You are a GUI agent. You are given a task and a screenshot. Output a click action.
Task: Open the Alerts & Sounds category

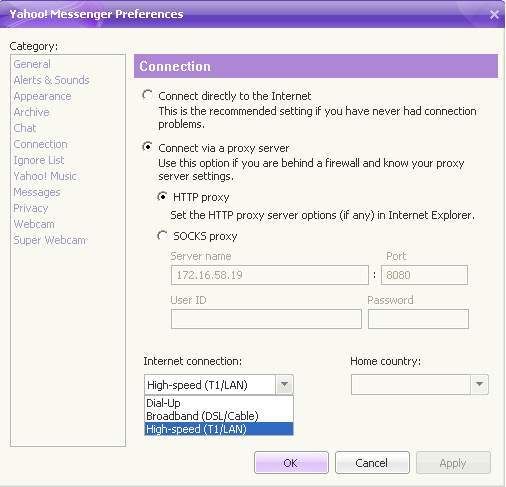pyautogui.click(x=52, y=80)
